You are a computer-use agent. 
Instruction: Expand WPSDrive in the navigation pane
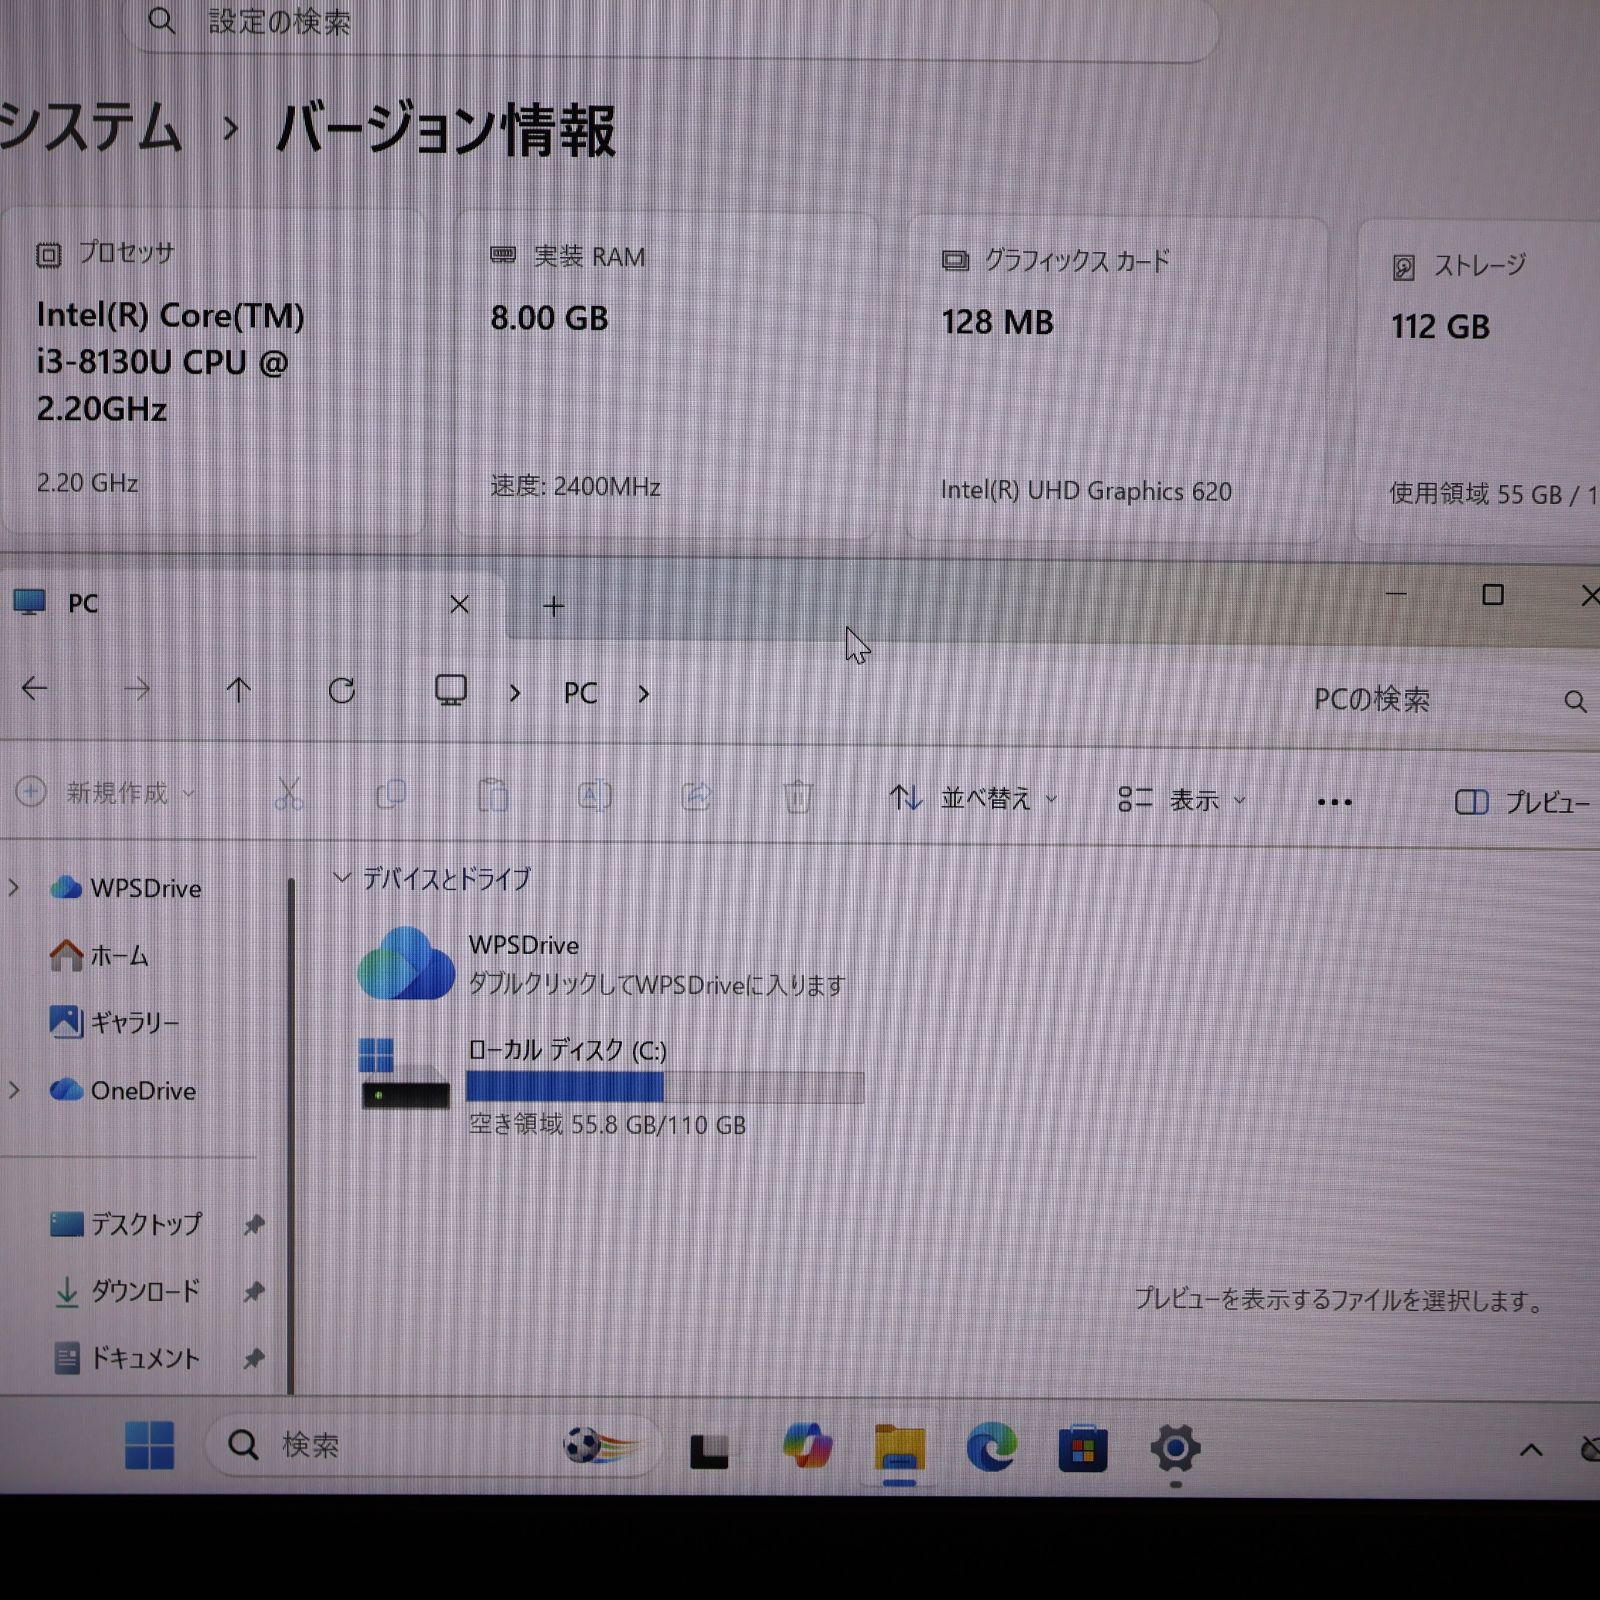pos(14,887)
